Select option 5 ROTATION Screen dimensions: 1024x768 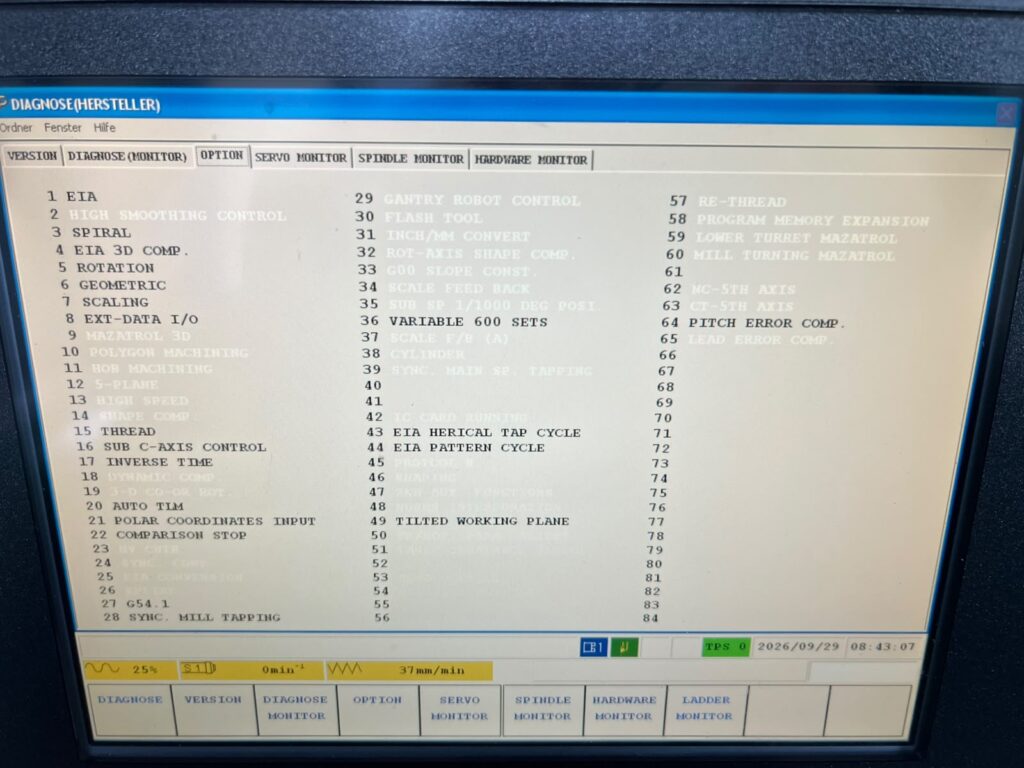click(106, 268)
